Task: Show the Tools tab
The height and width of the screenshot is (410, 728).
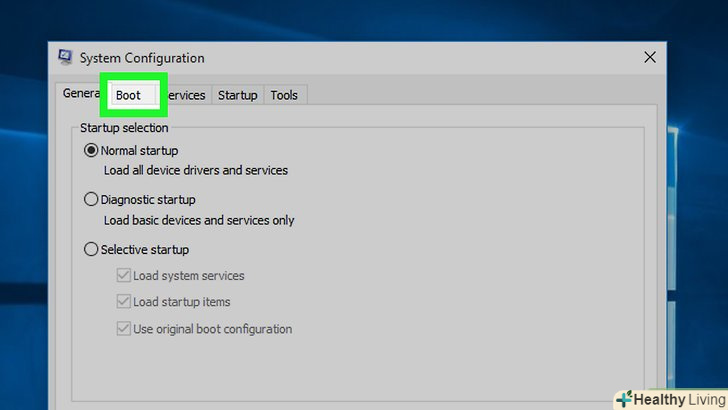Action: [284, 95]
